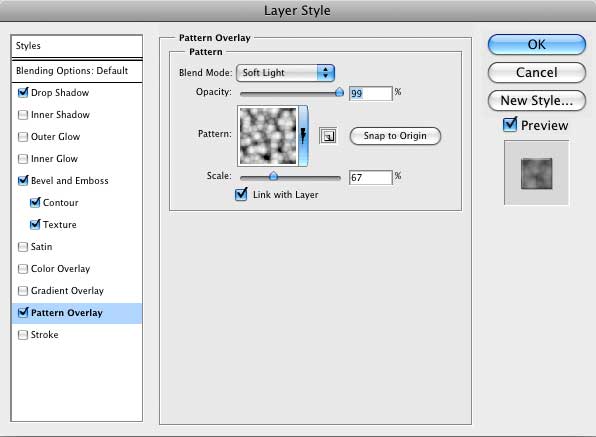Toggle the Link with Layer checkbox
Image resolution: width=596 pixels, height=437 pixels.
[241, 194]
